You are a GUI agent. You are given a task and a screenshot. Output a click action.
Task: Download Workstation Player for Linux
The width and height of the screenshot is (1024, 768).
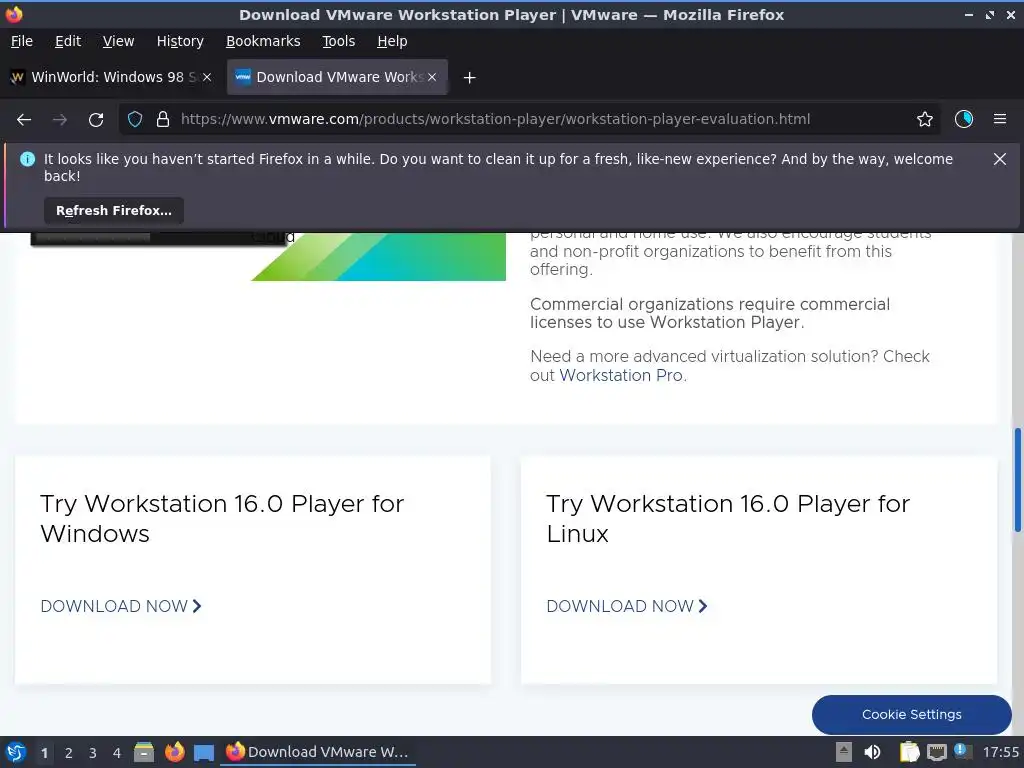point(627,606)
